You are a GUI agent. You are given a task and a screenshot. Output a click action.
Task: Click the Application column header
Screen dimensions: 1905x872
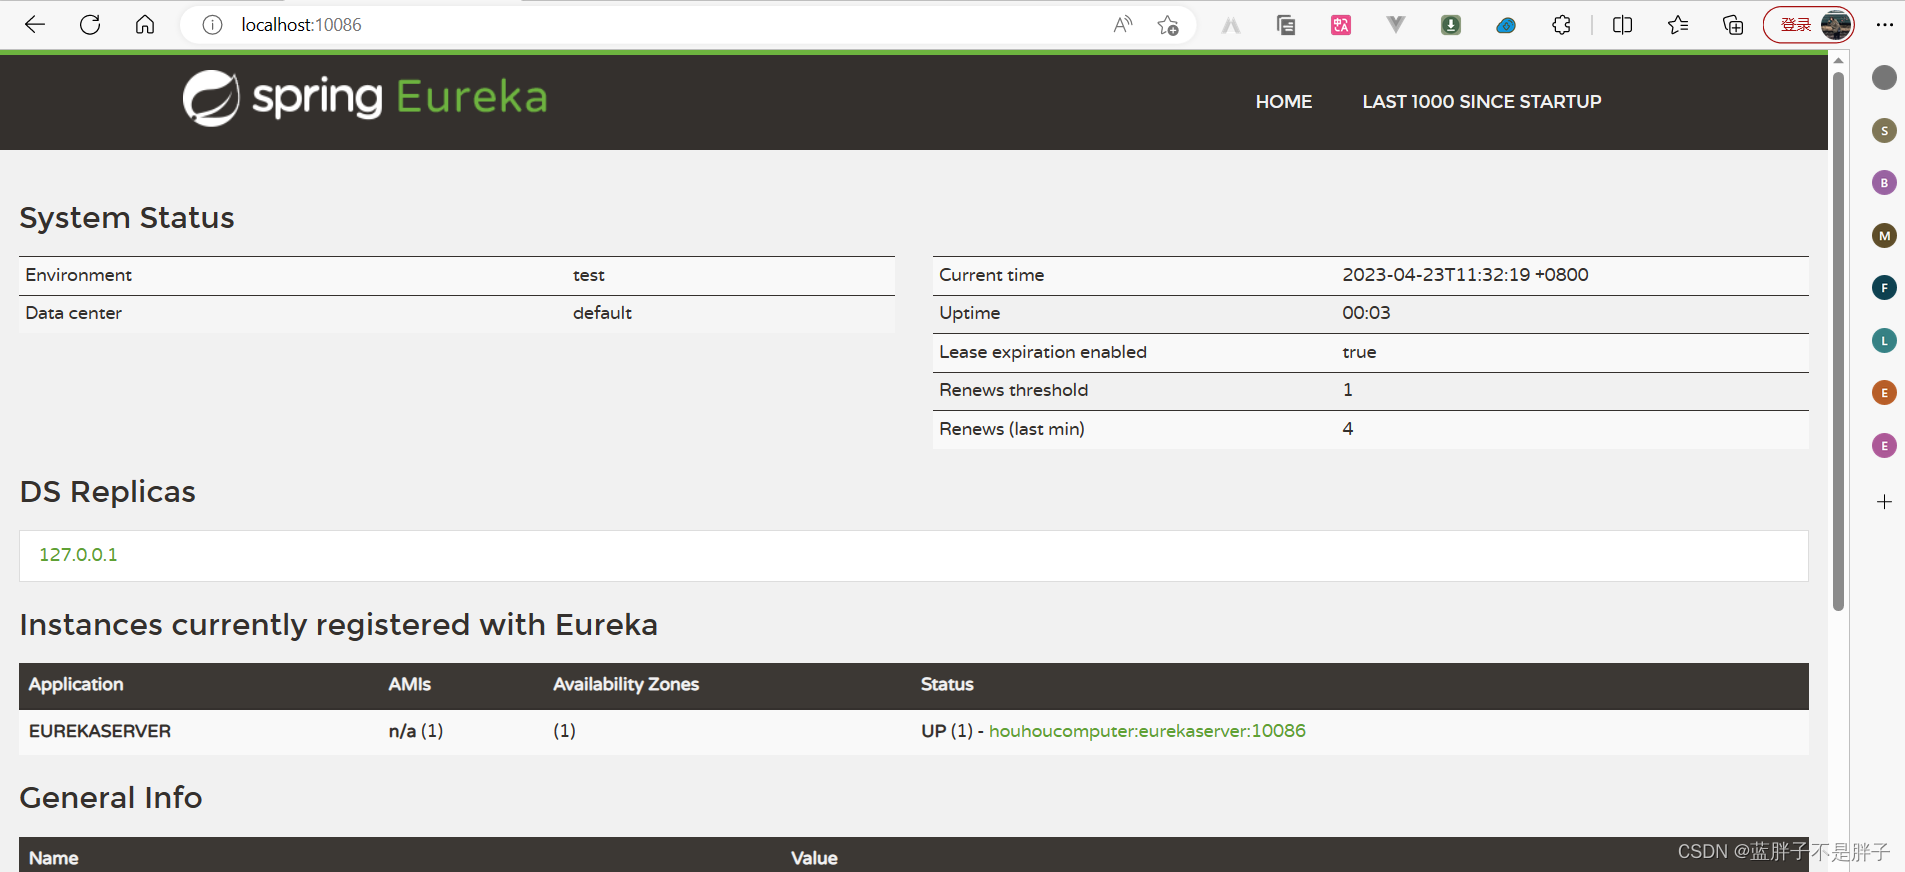76,685
